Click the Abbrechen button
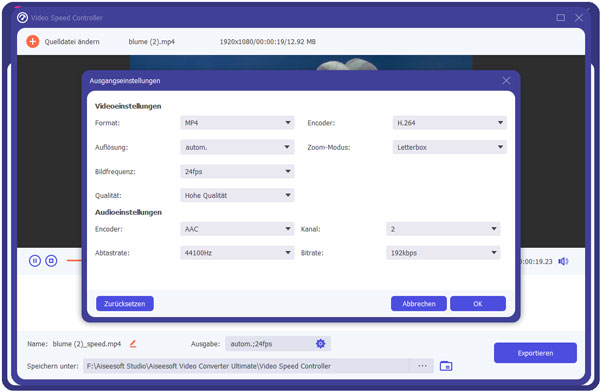 419,303
